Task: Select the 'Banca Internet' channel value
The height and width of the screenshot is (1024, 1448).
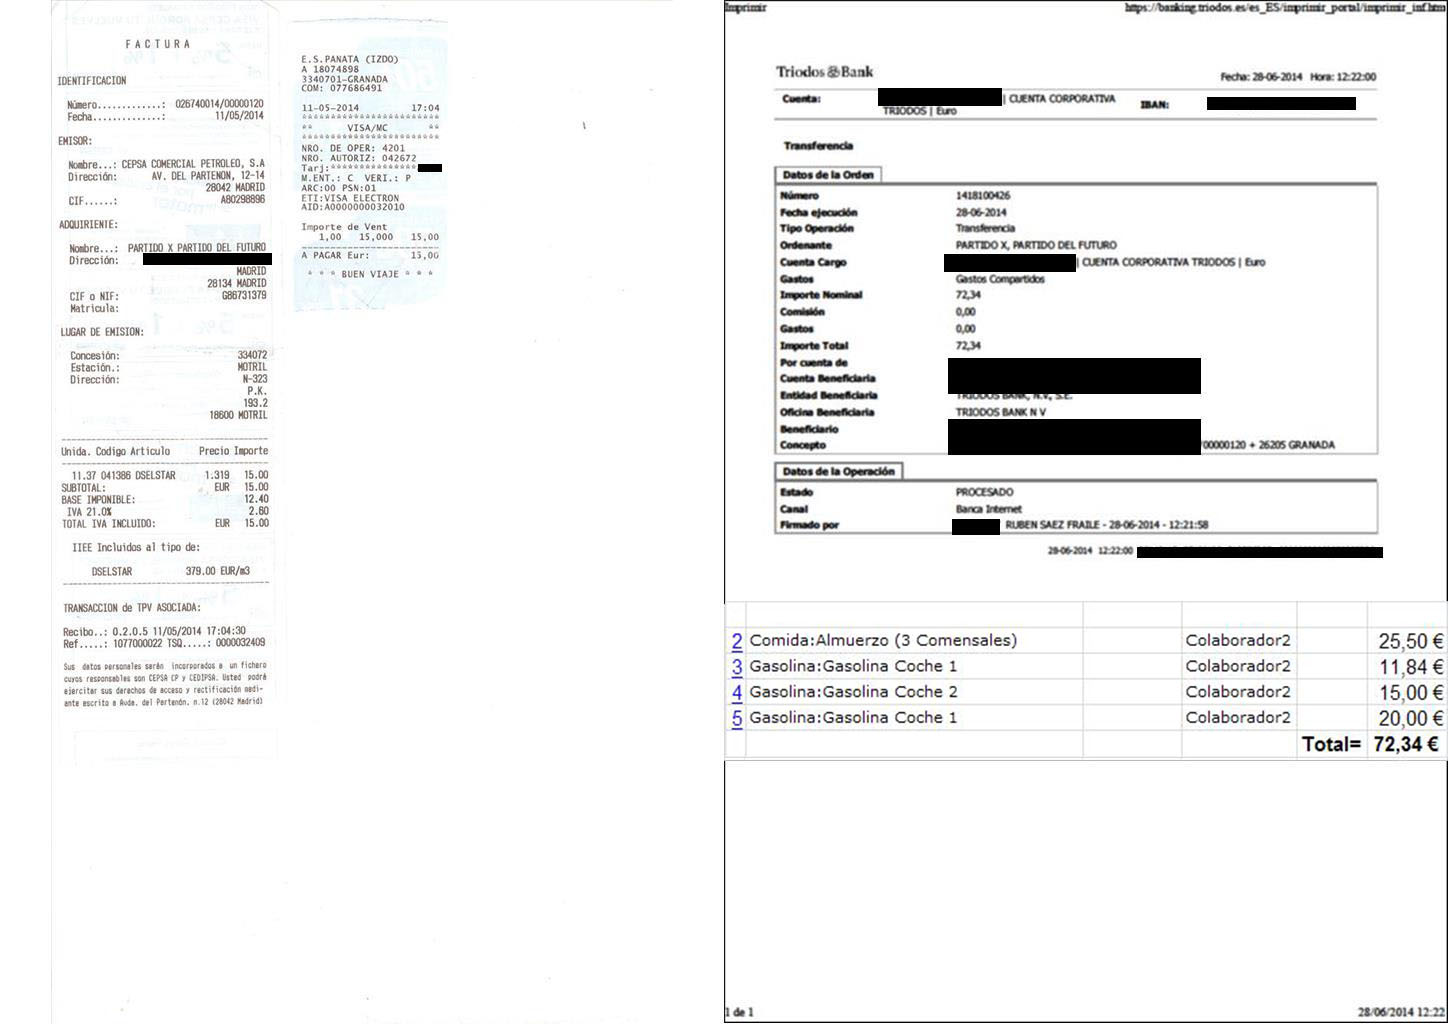Action: tap(989, 509)
